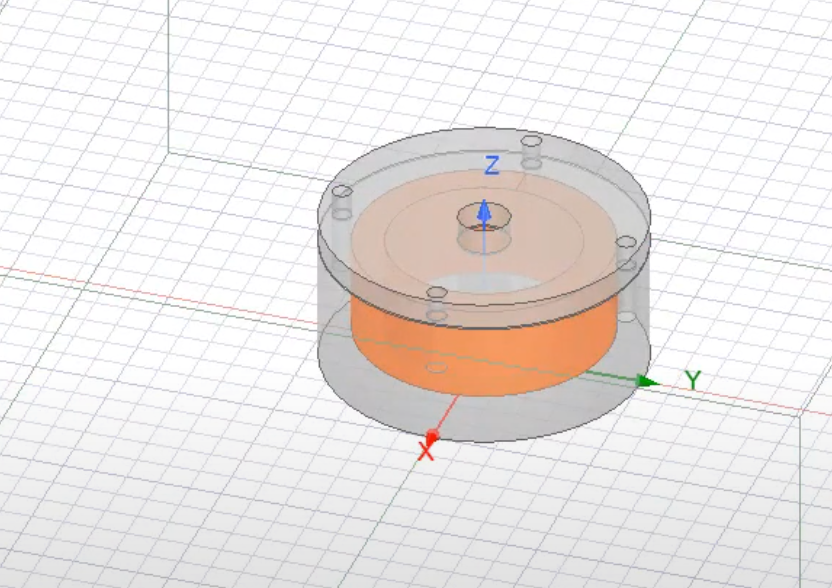Image resolution: width=832 pixels, height=588 pixels.
Task: Select the small hole at lid's front edge
Action: [437, 292]
